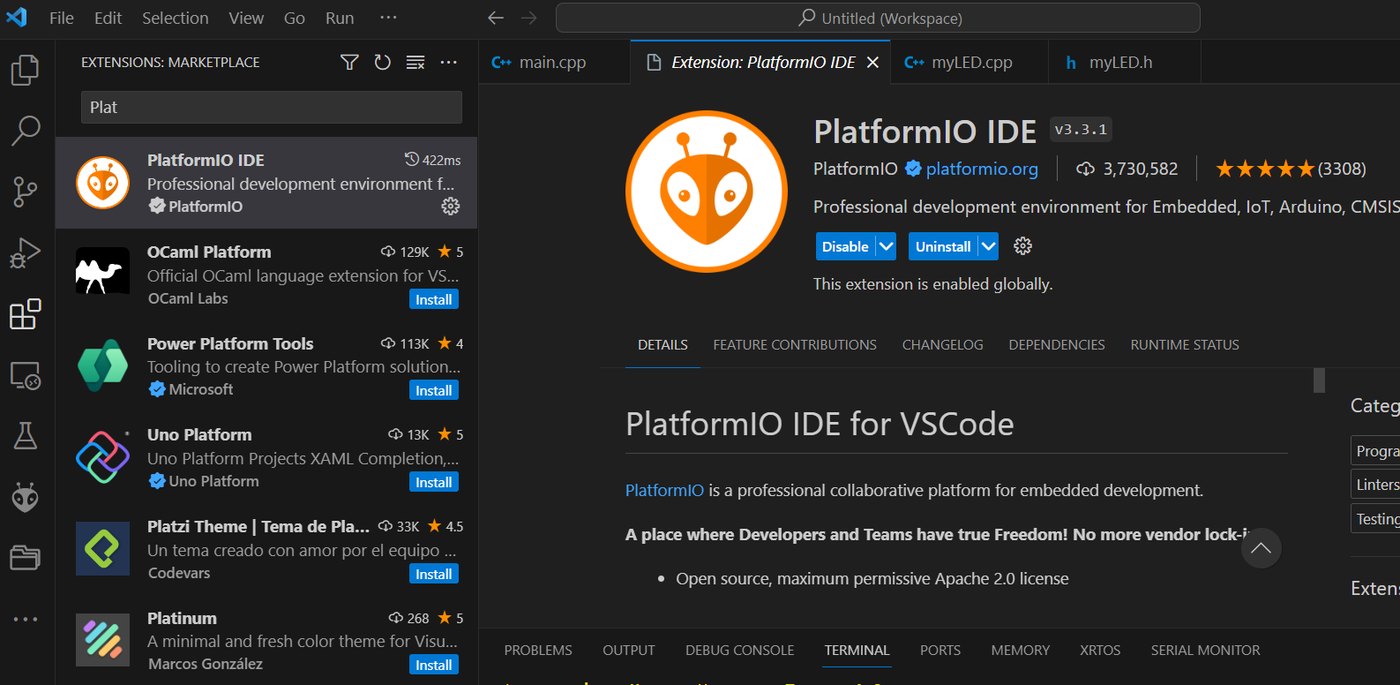Image resolution: width=1400 pixels, height=685 pixels.
Task: Open the Edit menu
Action: (x=108, y=18)
